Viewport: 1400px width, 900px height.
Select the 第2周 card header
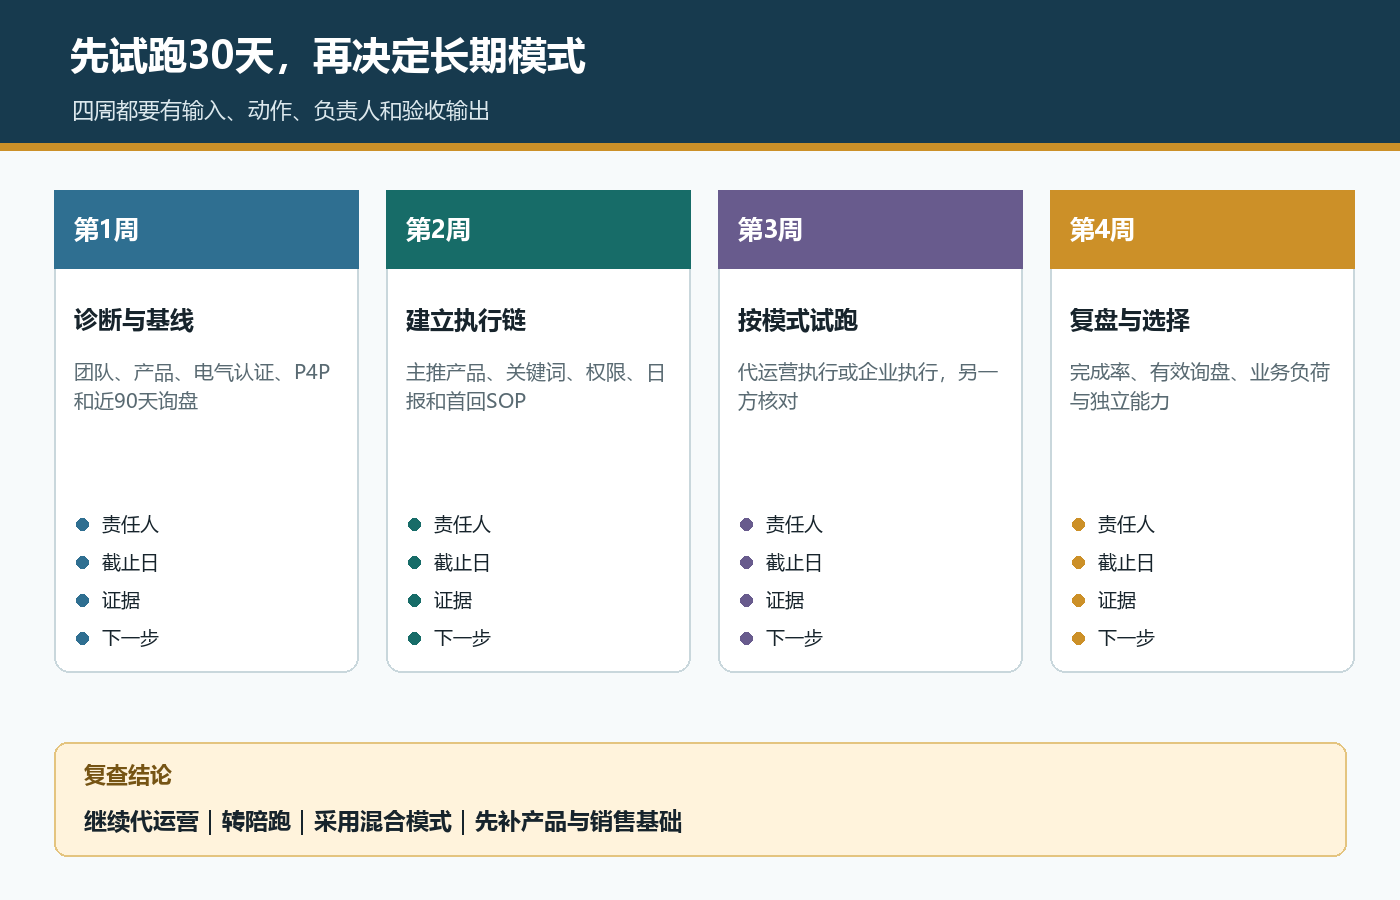pos(538,229)
